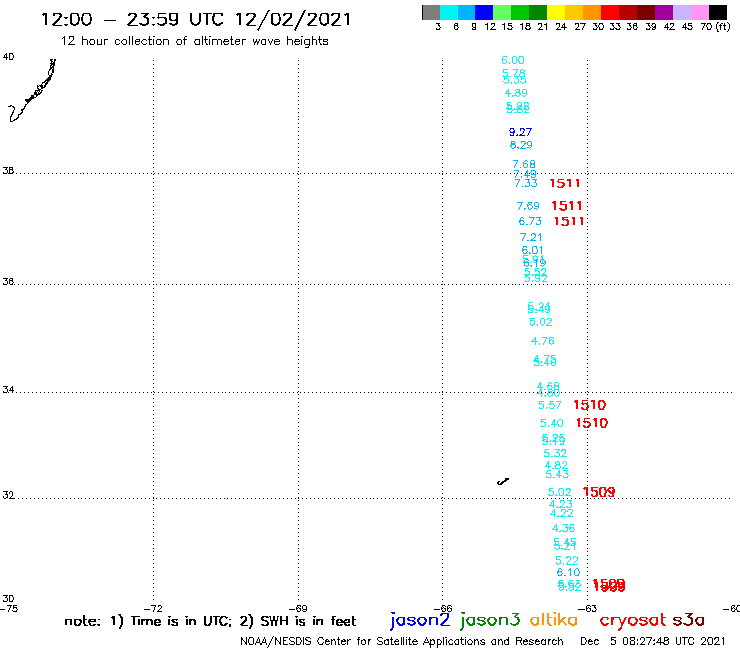Pick the lavender swatch in the color scale
The width and height of the screenshot is (740, 650).
click(681, 12)
